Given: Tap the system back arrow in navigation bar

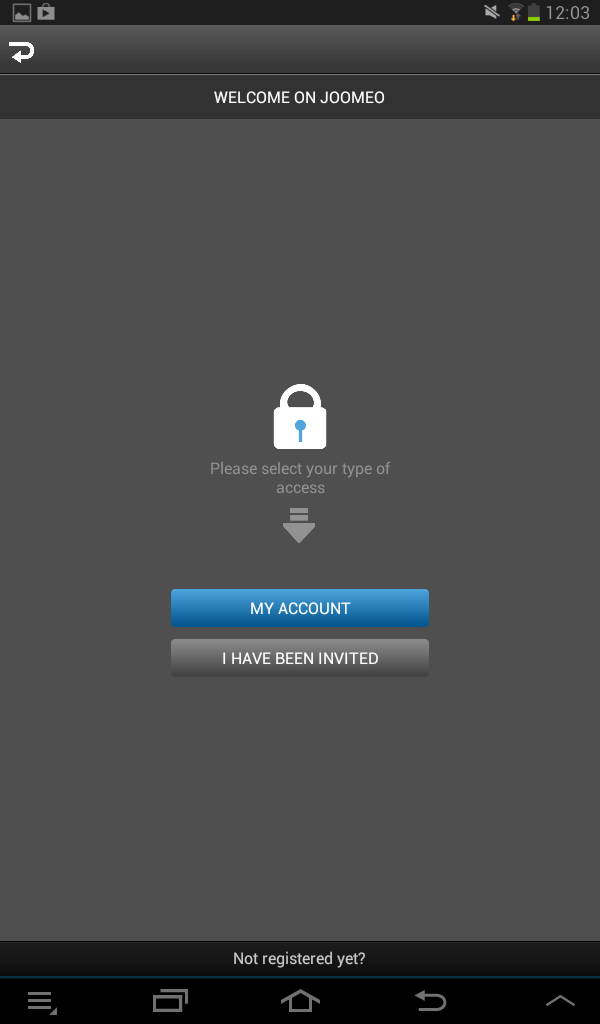Looking at the screenshot, I should tap(431, 1000).
